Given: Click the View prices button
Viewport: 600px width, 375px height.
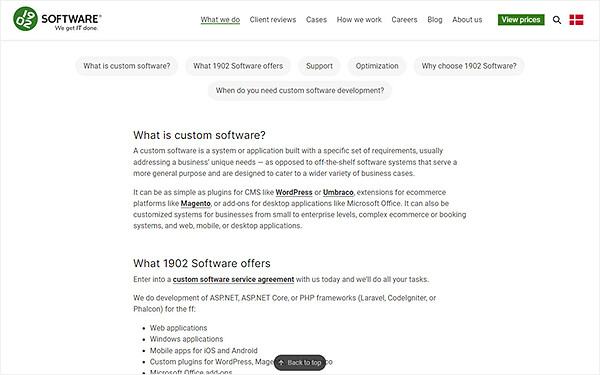Looking at the screenshot, I should tap(521, 20).
